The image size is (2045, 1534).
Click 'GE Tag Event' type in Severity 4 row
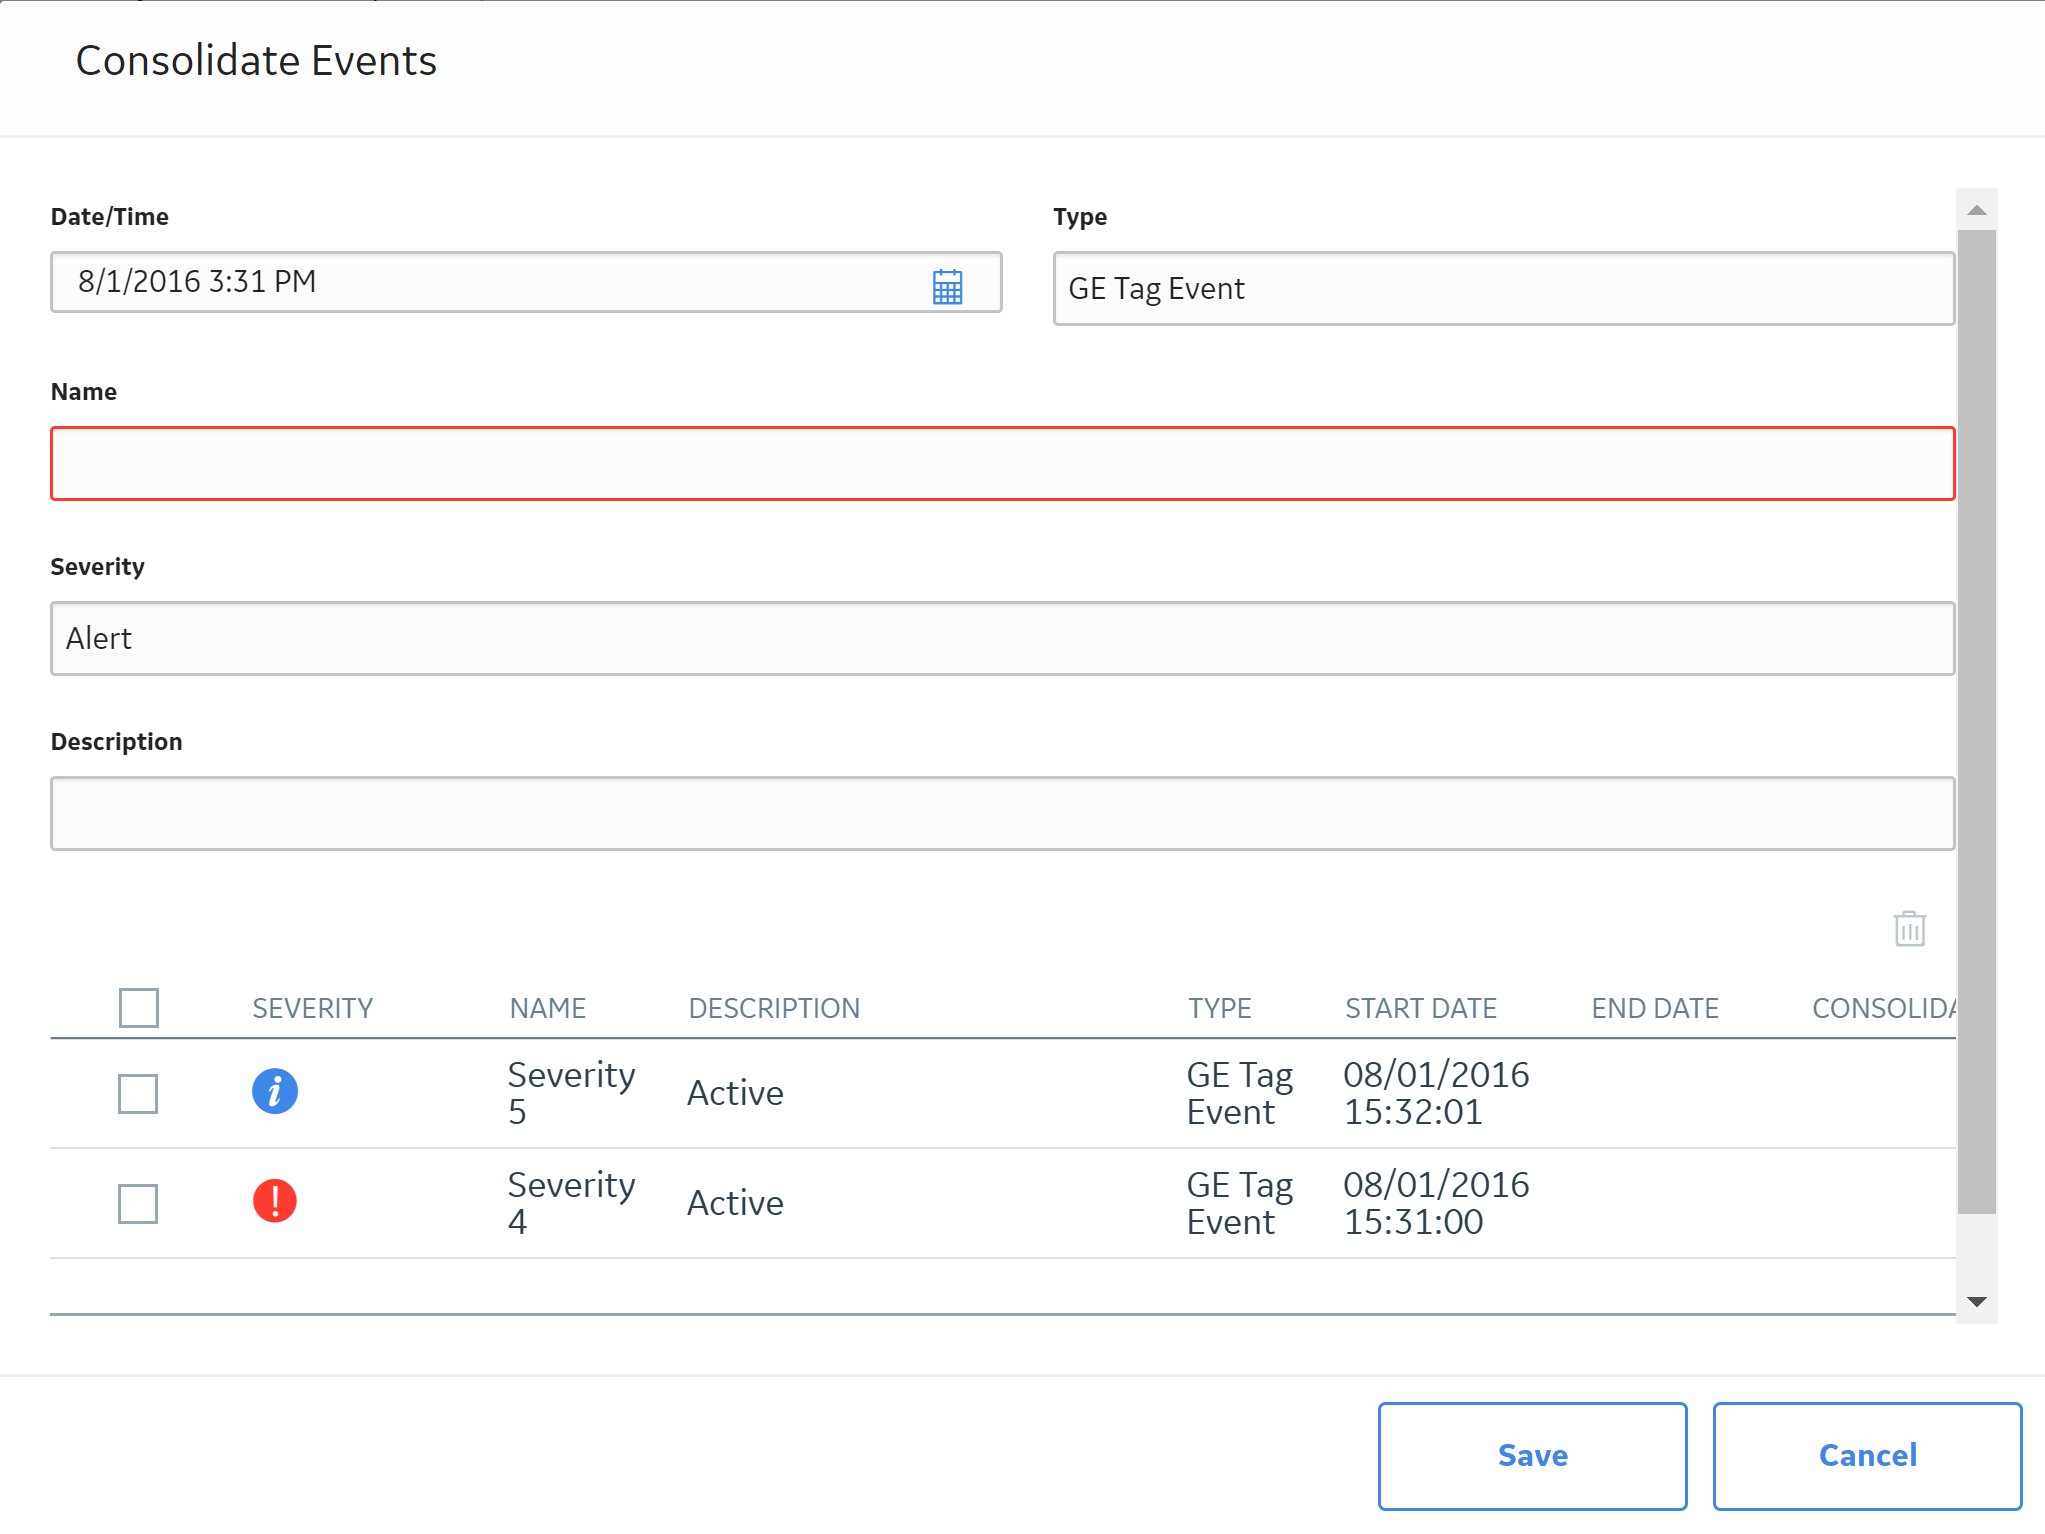click(1240, 1203)
